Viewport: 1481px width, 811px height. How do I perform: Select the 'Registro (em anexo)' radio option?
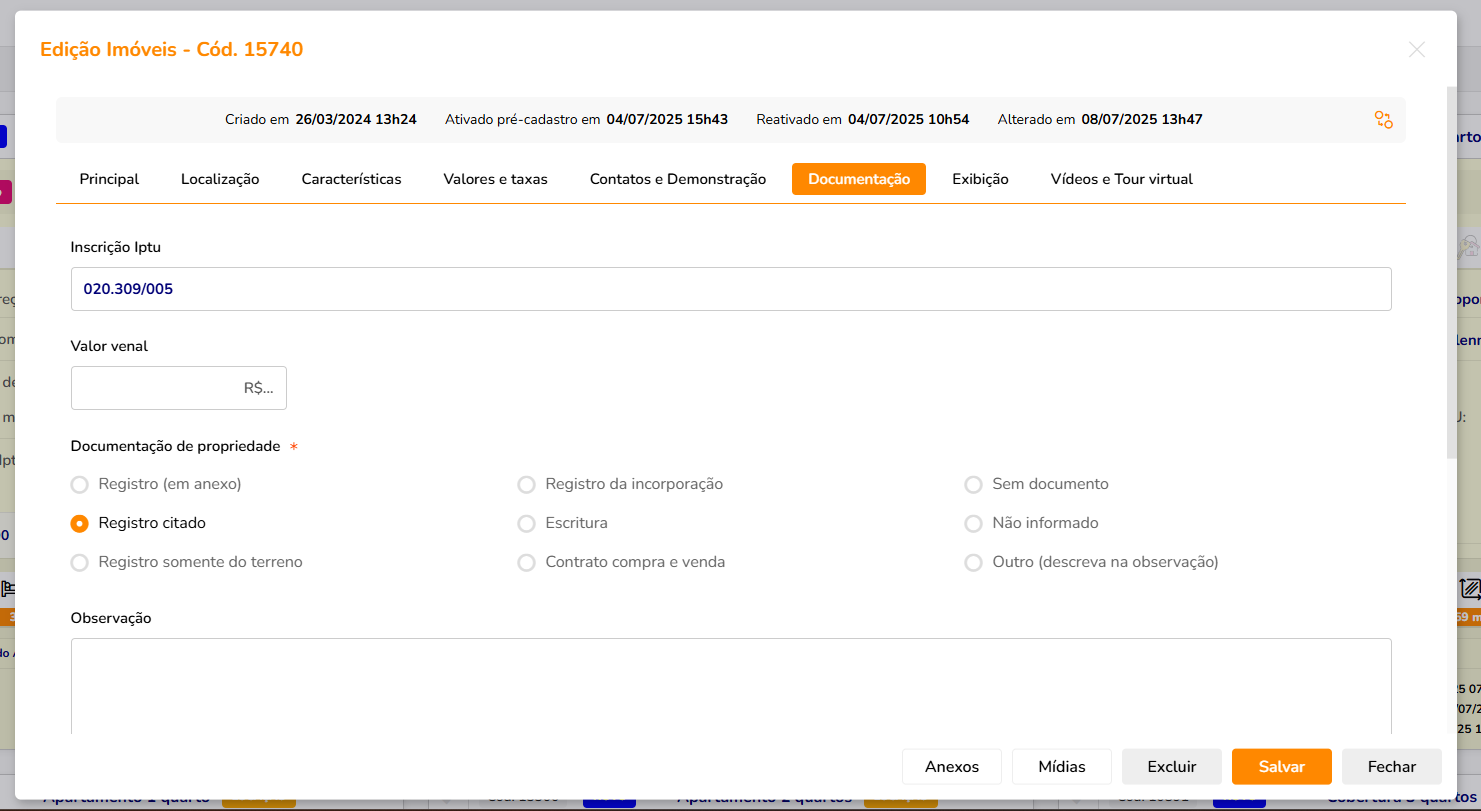[80, 485]
